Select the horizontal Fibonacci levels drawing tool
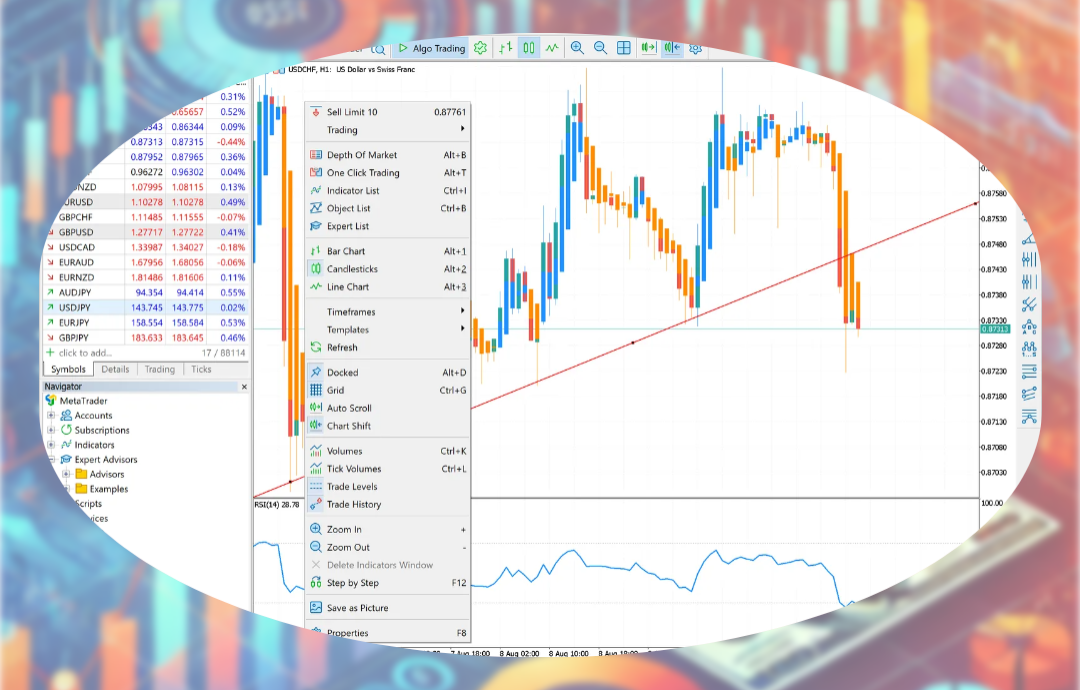This screenshot has height=690, width=1080. point(1029,371)
